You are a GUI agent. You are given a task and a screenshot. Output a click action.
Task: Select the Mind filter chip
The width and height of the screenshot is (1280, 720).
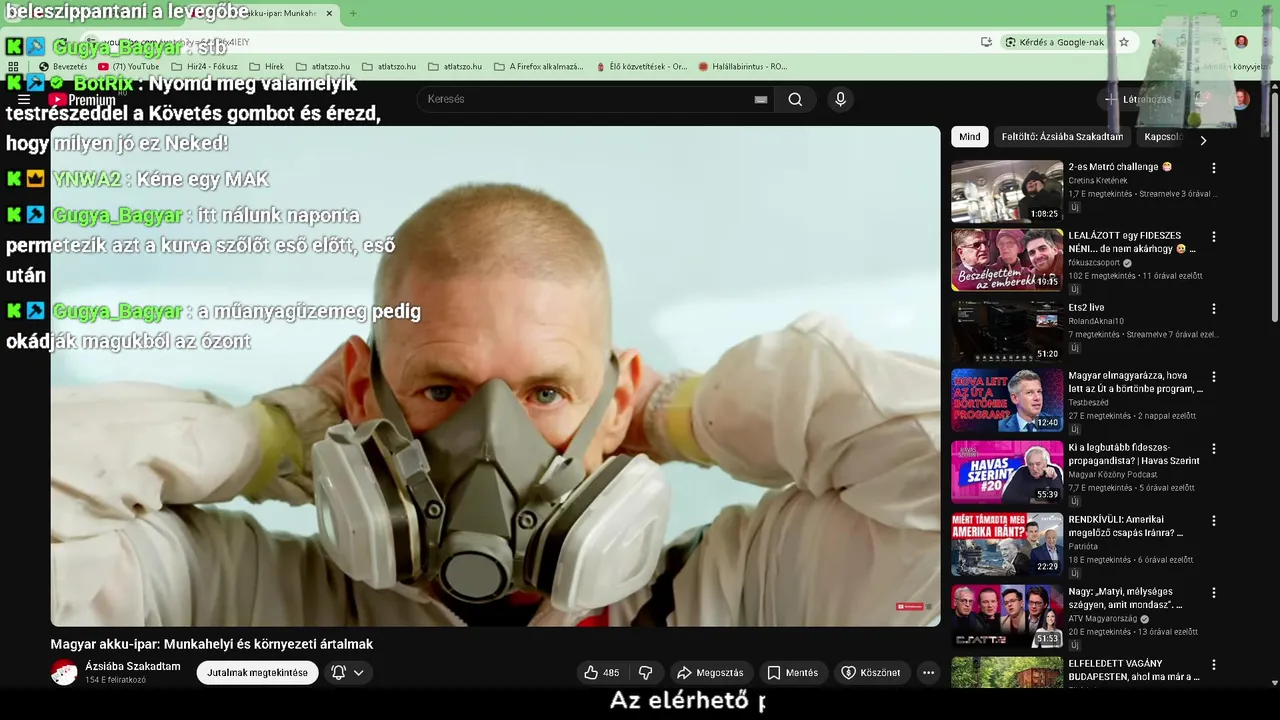point(970,137)
